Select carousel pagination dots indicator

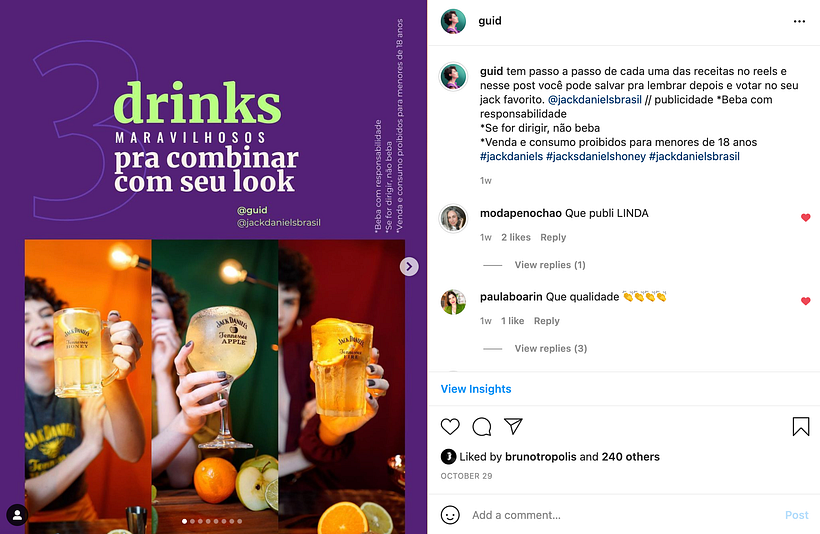click(211, 521)
